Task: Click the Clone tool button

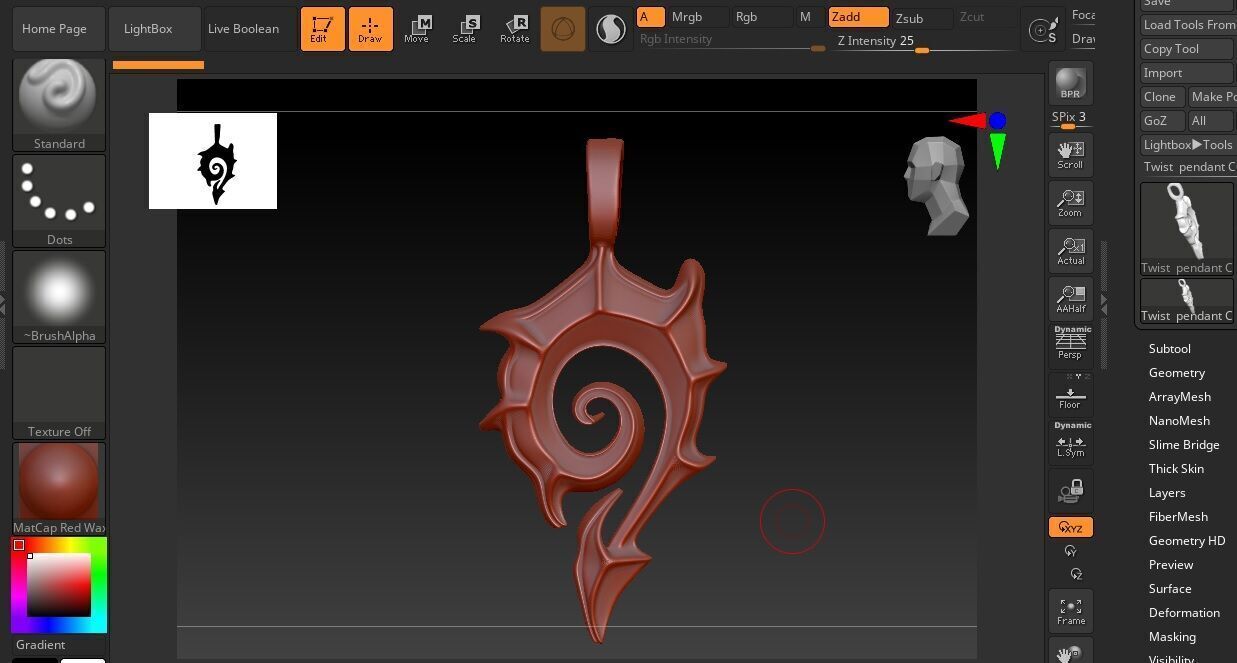Action: pyautogui.click(x=1162, y=97)
